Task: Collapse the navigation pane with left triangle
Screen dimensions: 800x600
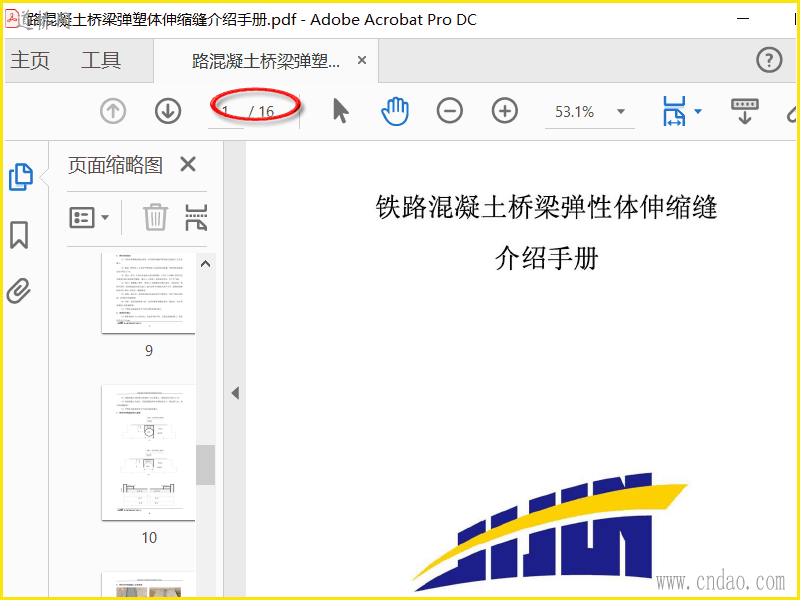Action: (x=235, y=393)
